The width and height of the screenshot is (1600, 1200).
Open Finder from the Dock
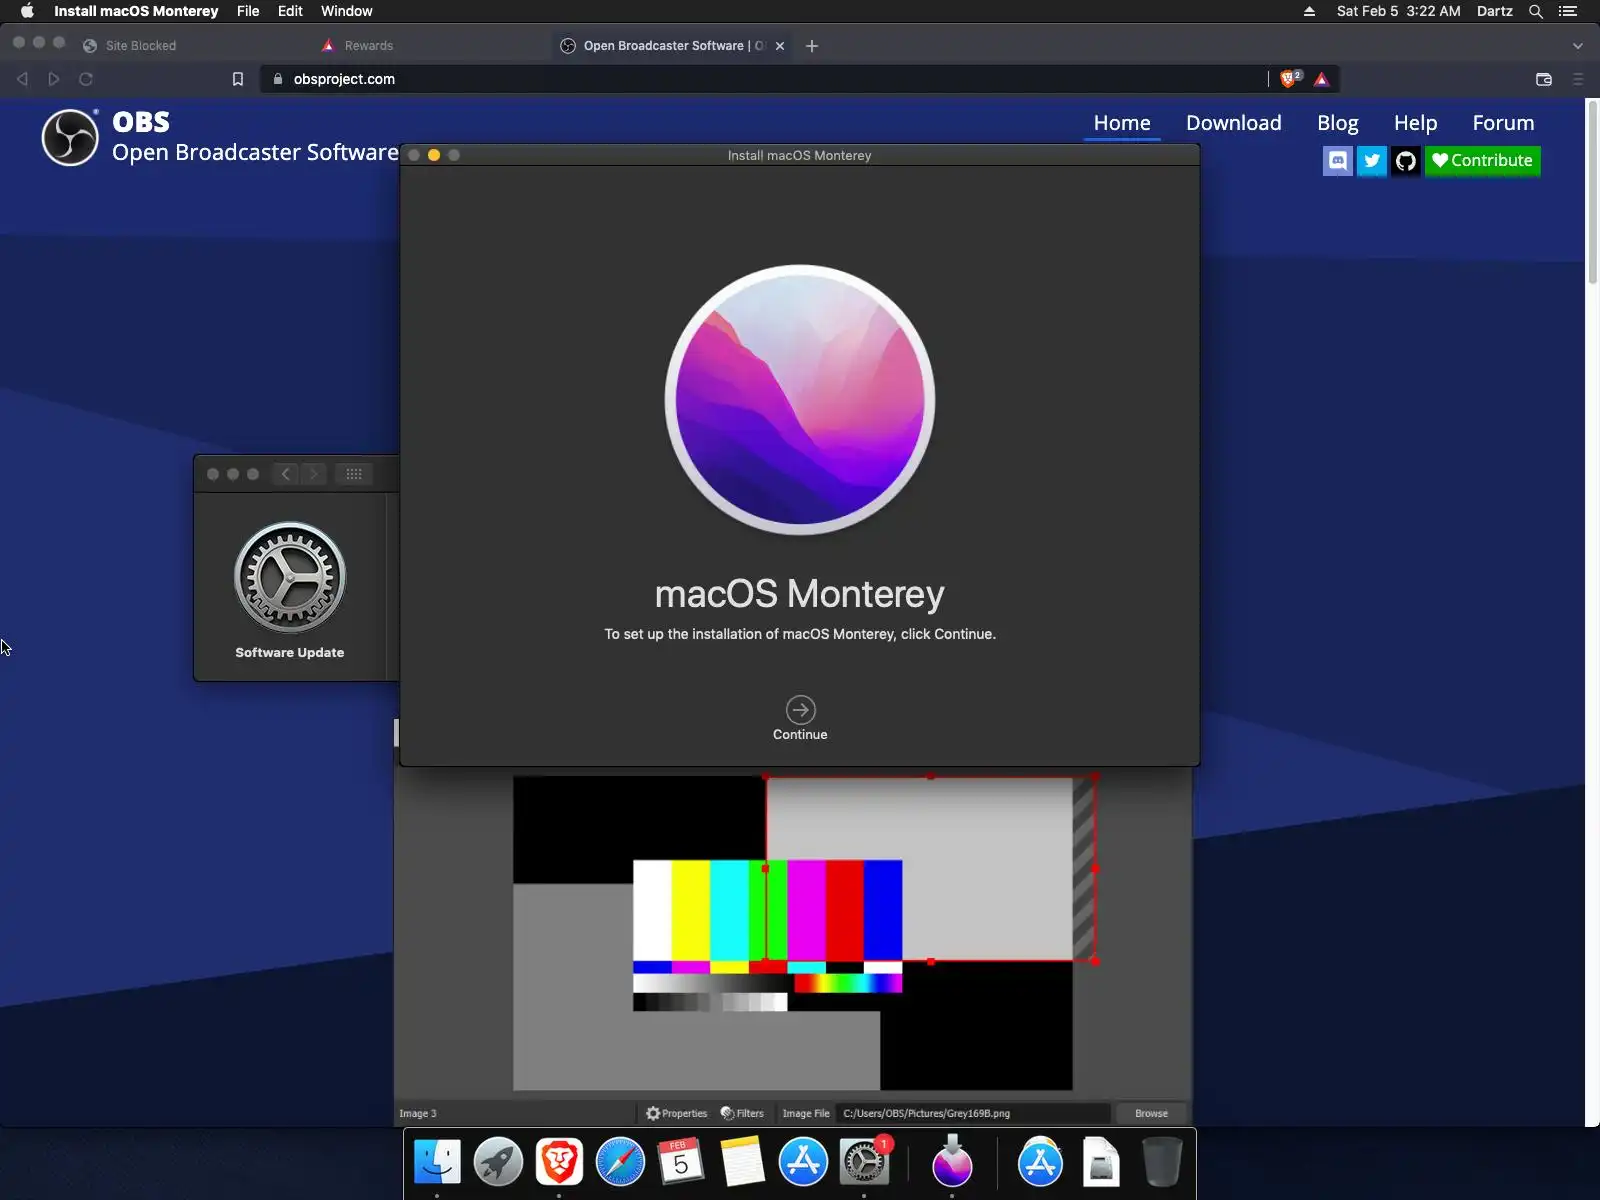(x=437, y=1162)
